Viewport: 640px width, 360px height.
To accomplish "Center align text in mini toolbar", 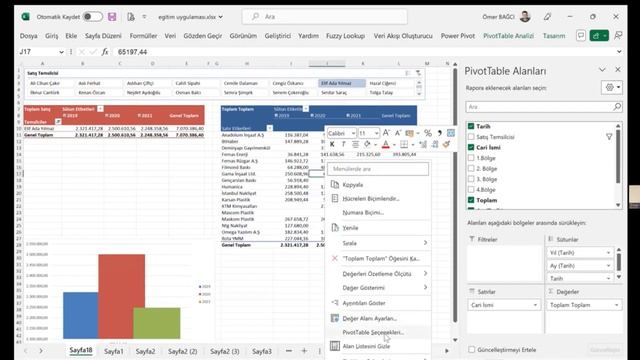I will pos(355,144).
